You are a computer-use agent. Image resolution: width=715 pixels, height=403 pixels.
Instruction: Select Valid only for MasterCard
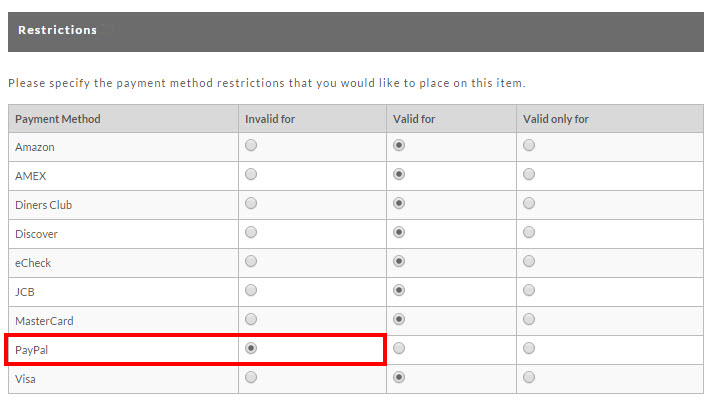click(529, 319)
